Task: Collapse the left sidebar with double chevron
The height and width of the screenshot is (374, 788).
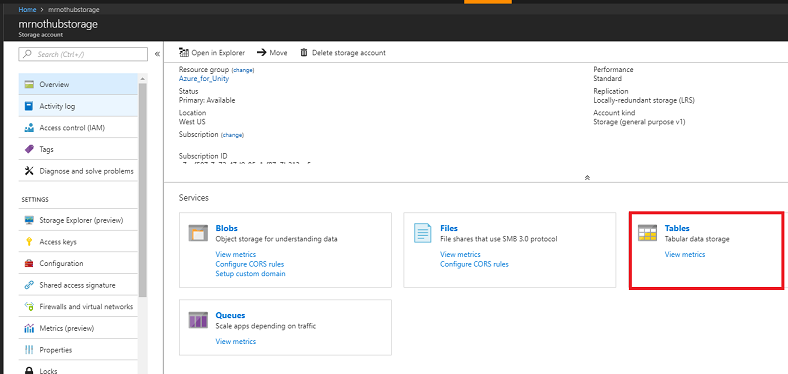Action: 157,54
